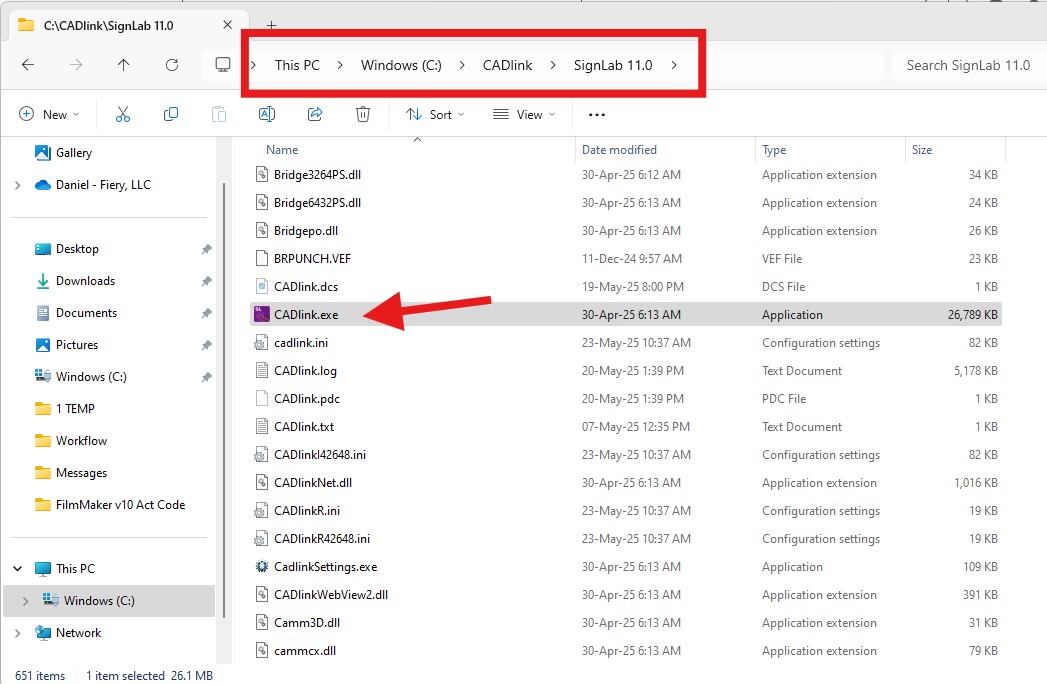Image resolution: width=1047 pixels, height=684 pixels.
Task: Copy the selected file
Action: coord(171,114)
